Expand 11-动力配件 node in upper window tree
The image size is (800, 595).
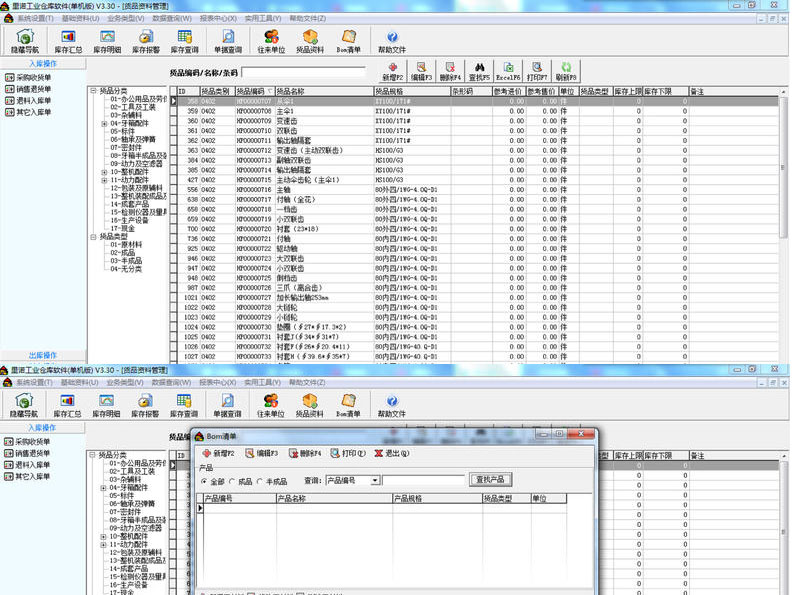(x=104, y=180)
